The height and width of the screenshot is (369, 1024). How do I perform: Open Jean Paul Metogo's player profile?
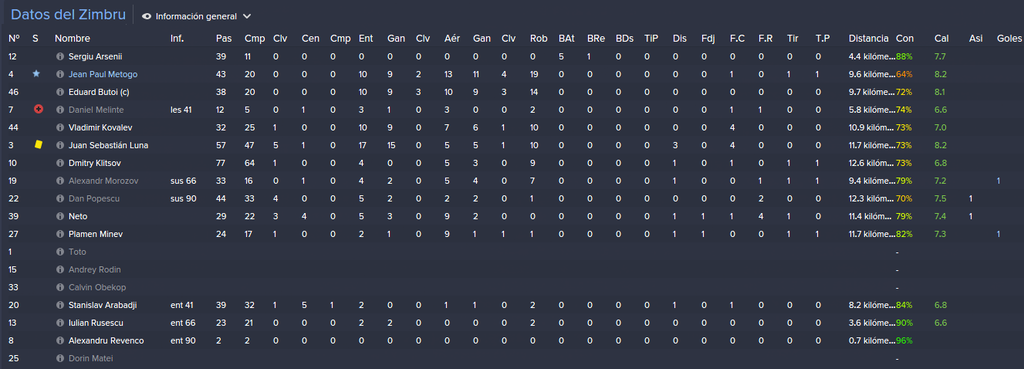103,74
